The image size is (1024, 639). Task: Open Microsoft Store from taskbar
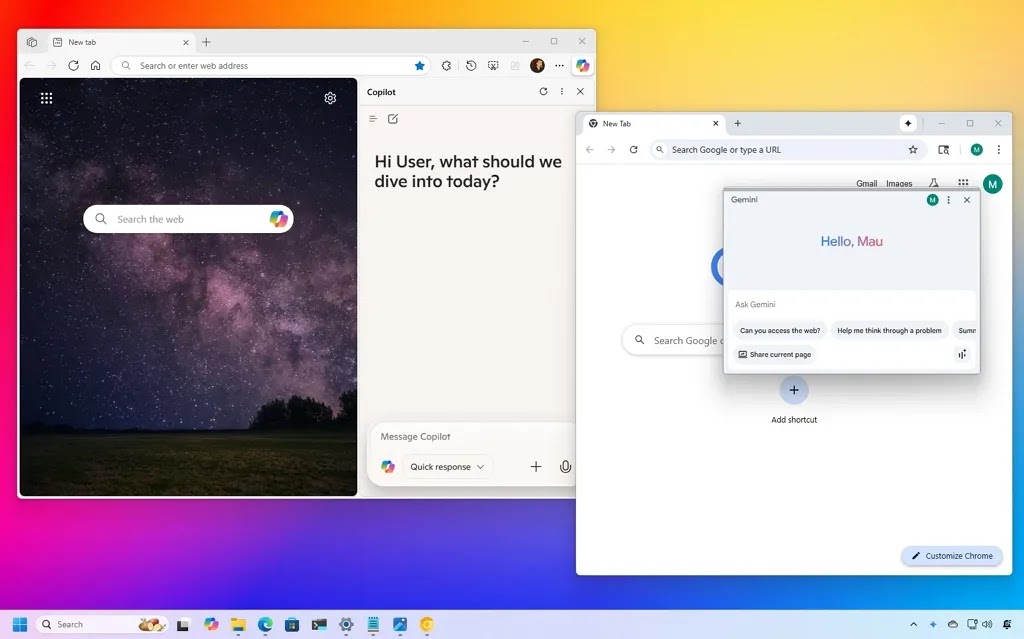click(292, 625)
